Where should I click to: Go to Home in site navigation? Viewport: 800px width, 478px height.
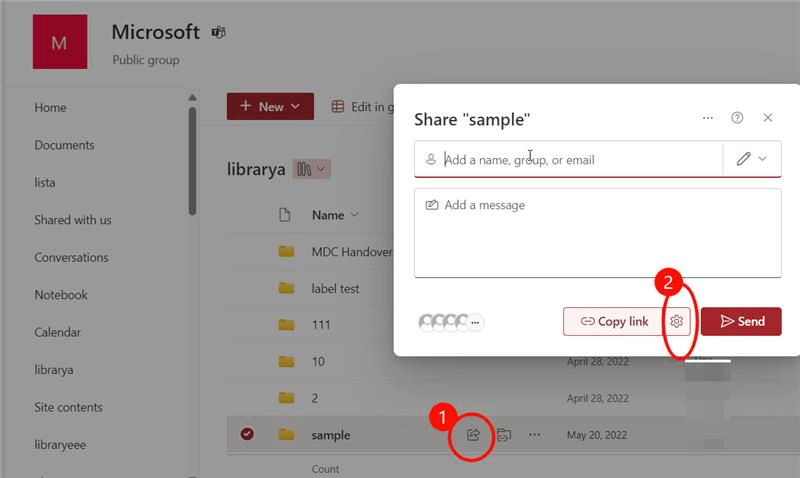coord(51,108)
